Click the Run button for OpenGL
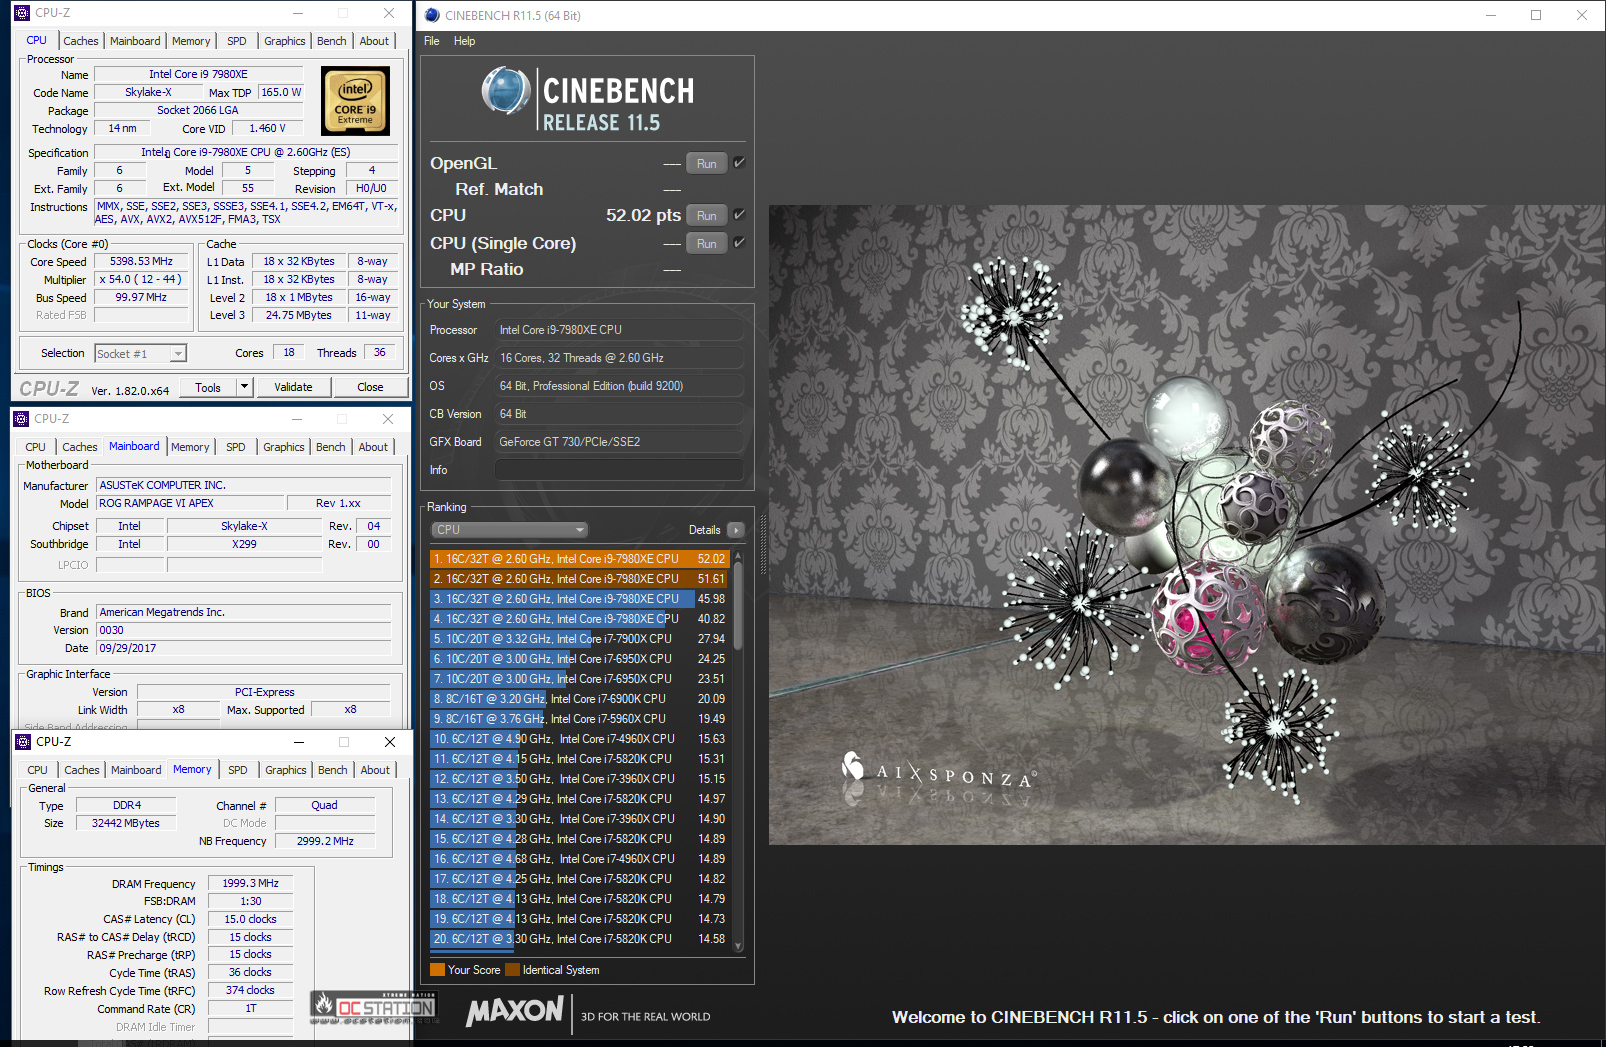The height and width of the screenshot is (1047, 1606). click(x=707, y=163)
